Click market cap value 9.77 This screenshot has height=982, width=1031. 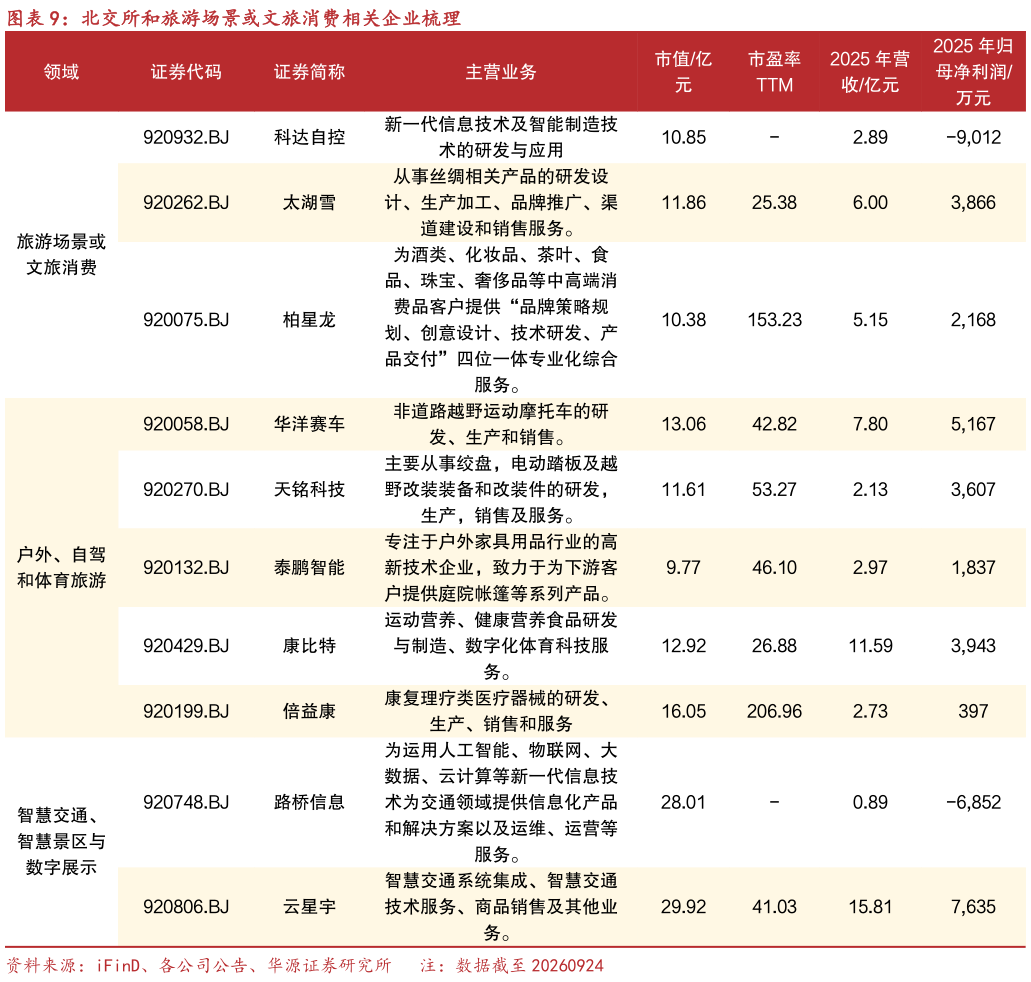683,567
